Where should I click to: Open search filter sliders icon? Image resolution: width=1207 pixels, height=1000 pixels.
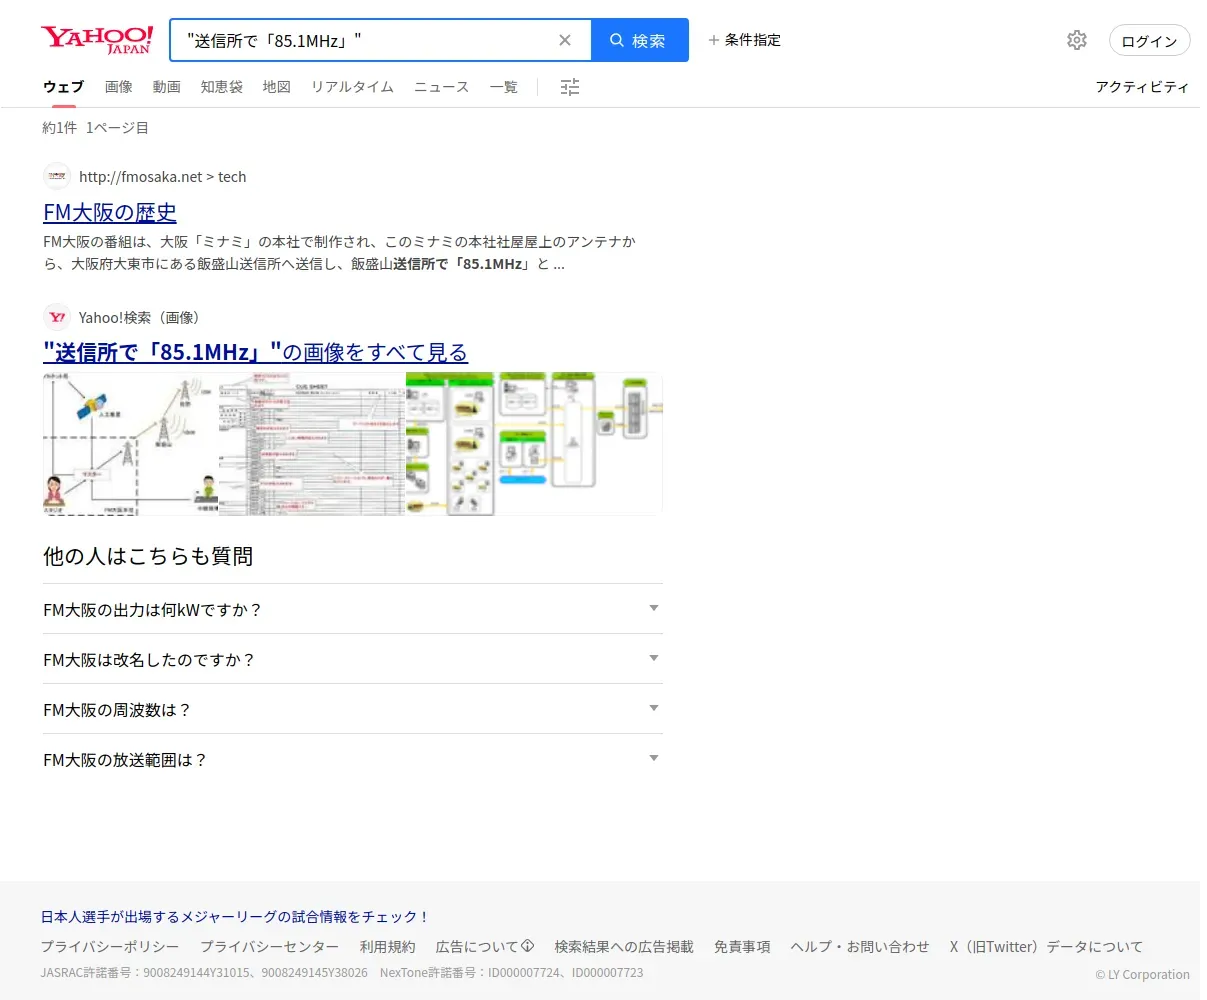point(570,87)
